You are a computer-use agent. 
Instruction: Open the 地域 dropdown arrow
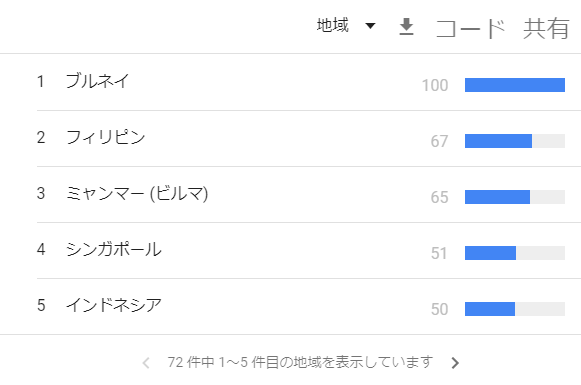[370, 26]
